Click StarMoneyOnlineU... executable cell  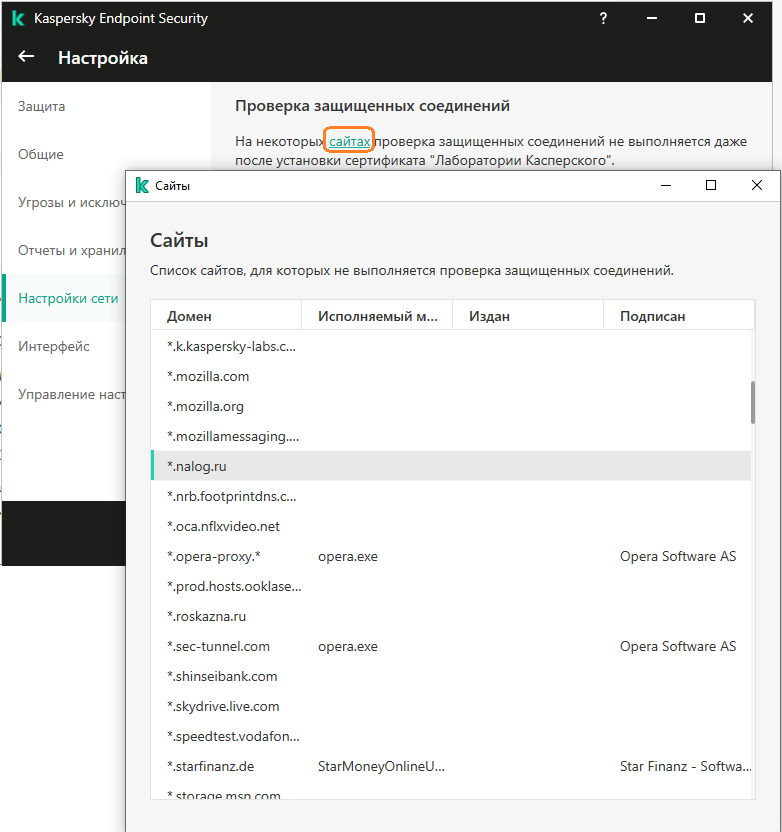(381, 766)
